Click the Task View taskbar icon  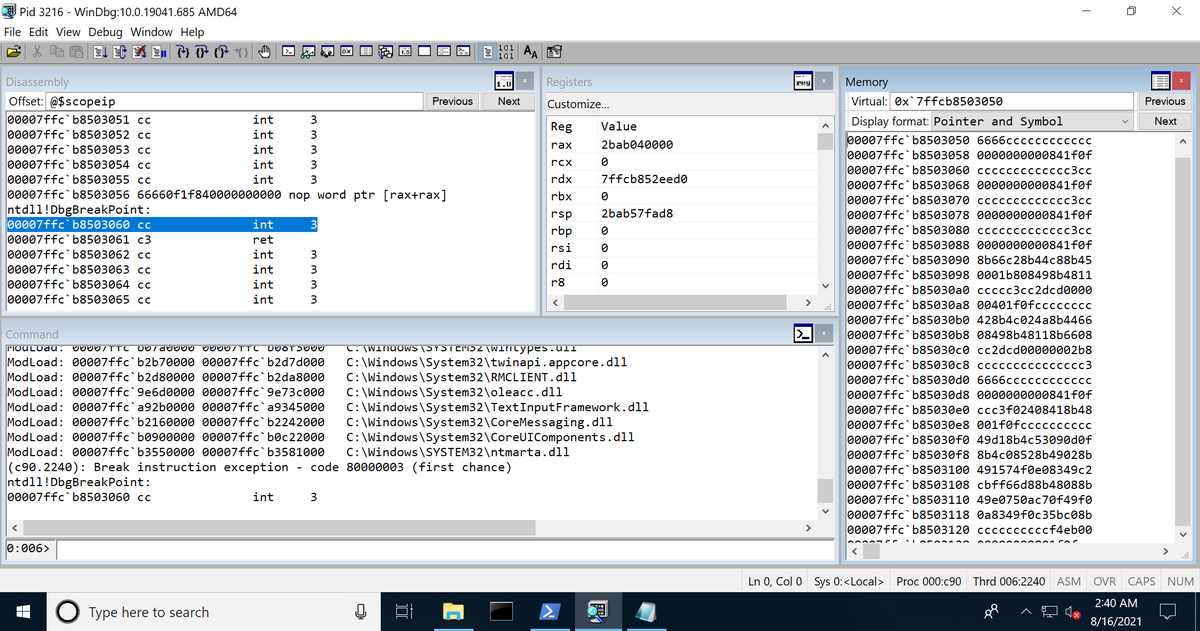click(405, 611)
